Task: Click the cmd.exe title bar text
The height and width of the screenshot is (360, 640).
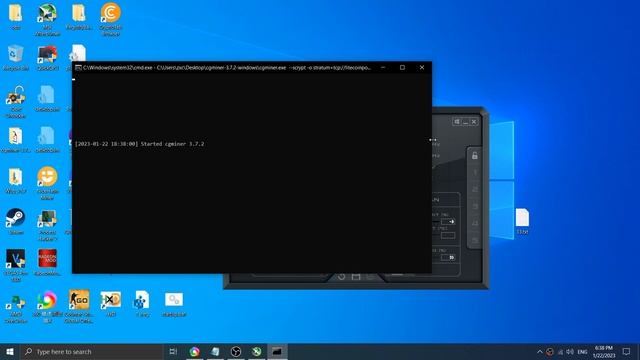Action: (227, 68)
